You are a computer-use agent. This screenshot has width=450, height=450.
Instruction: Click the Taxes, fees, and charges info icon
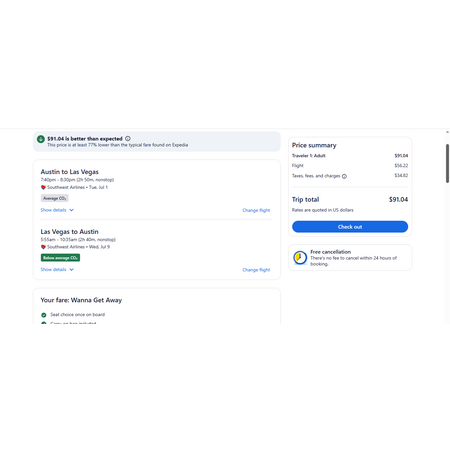(344, 176)
